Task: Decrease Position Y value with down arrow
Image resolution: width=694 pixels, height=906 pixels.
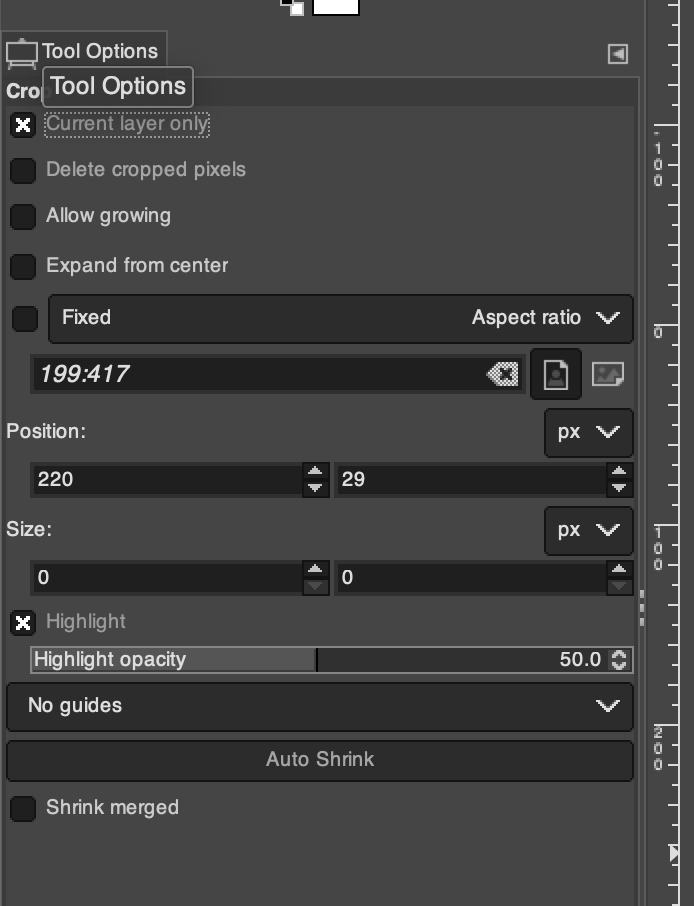Action: 619,487
